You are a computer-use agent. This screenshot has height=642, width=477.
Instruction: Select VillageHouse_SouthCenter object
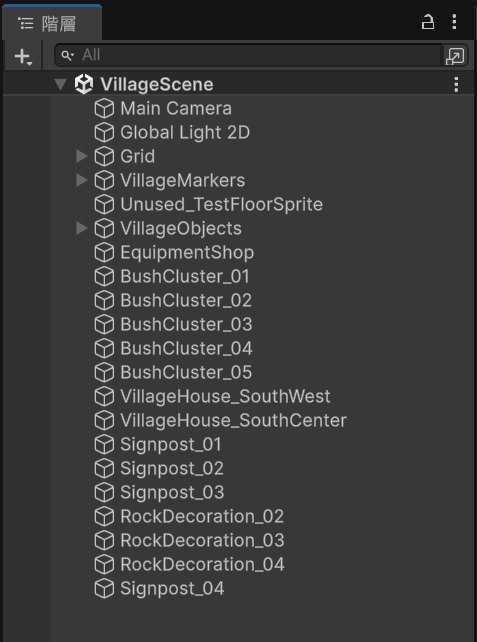(233, 420)
